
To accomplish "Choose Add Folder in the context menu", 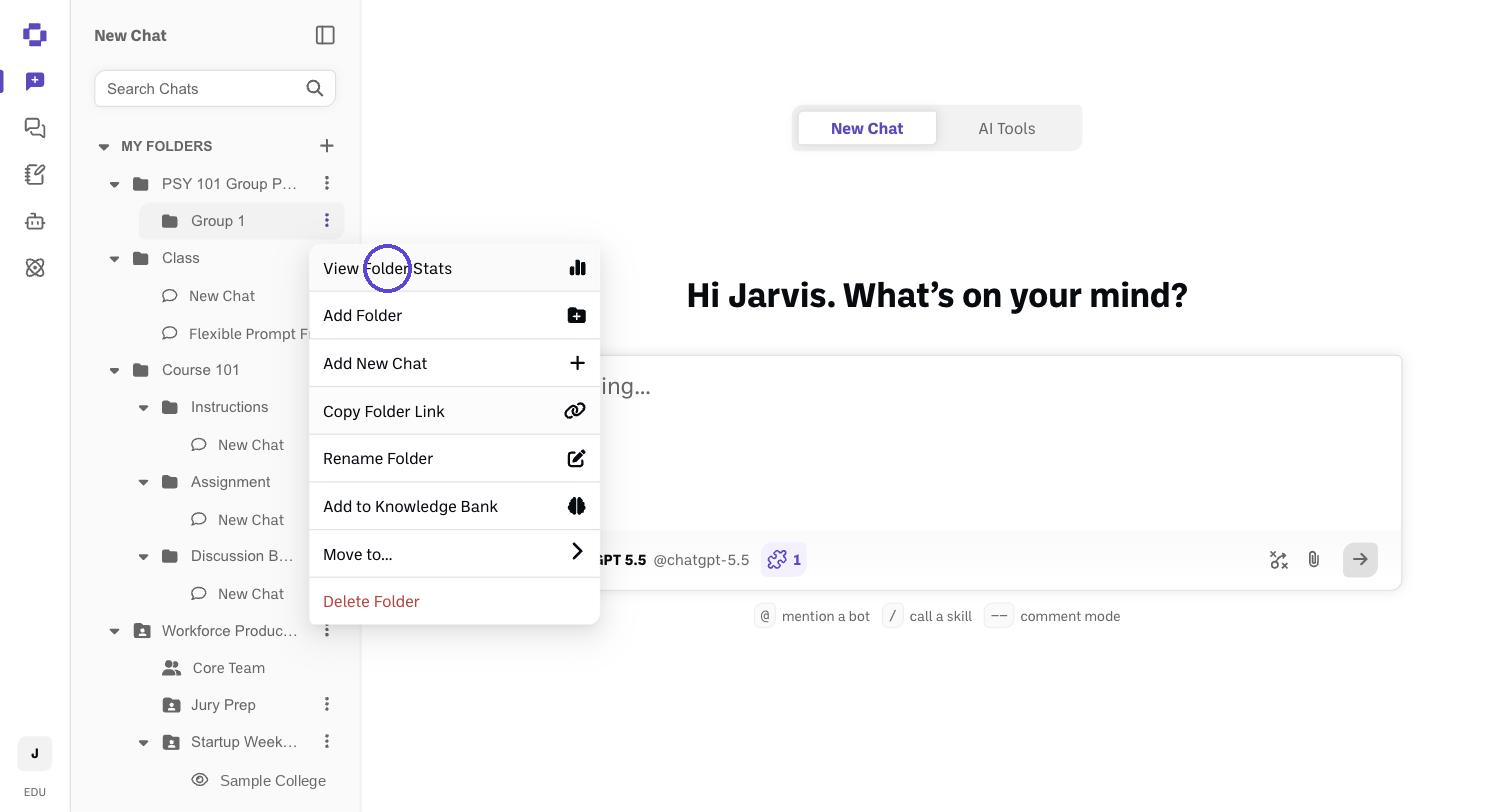I will click(x=454, y=315).
